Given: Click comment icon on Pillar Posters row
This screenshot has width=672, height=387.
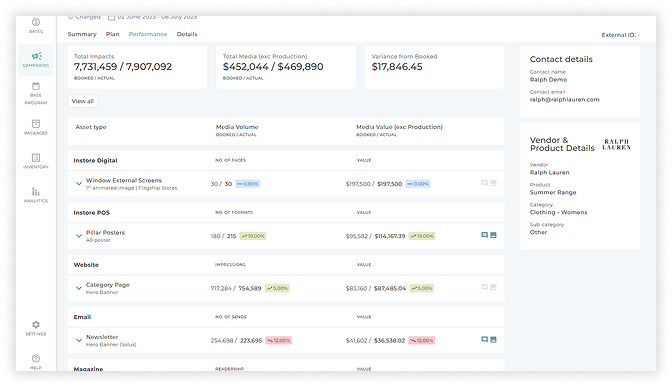Looking at the screenshot, I should pyautogui.click(x=484, y=235).
